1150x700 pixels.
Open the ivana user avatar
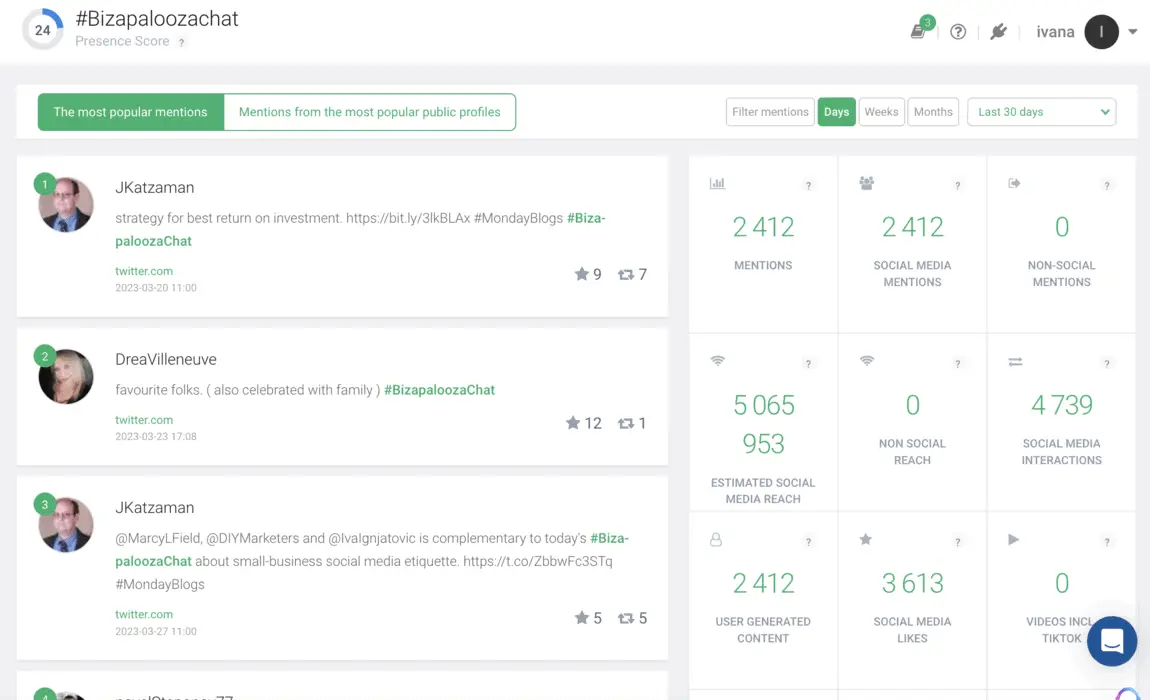(1101, 32)
